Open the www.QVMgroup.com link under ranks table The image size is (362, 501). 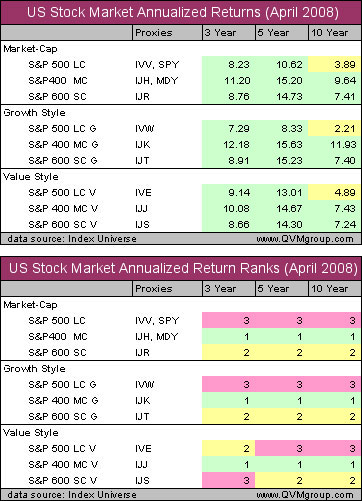coord(305,495)
